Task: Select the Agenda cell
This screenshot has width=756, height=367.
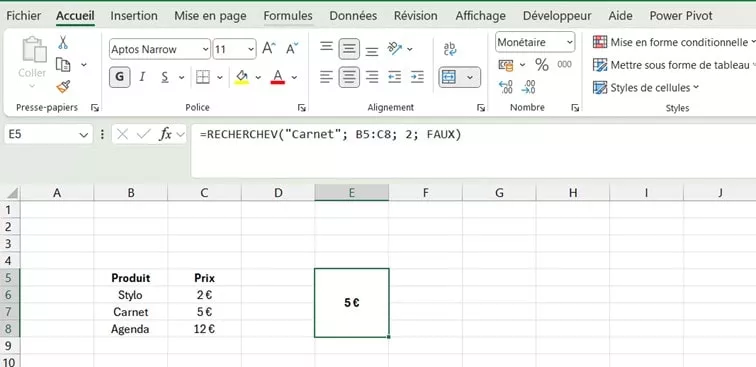Action: click(131, 329)
